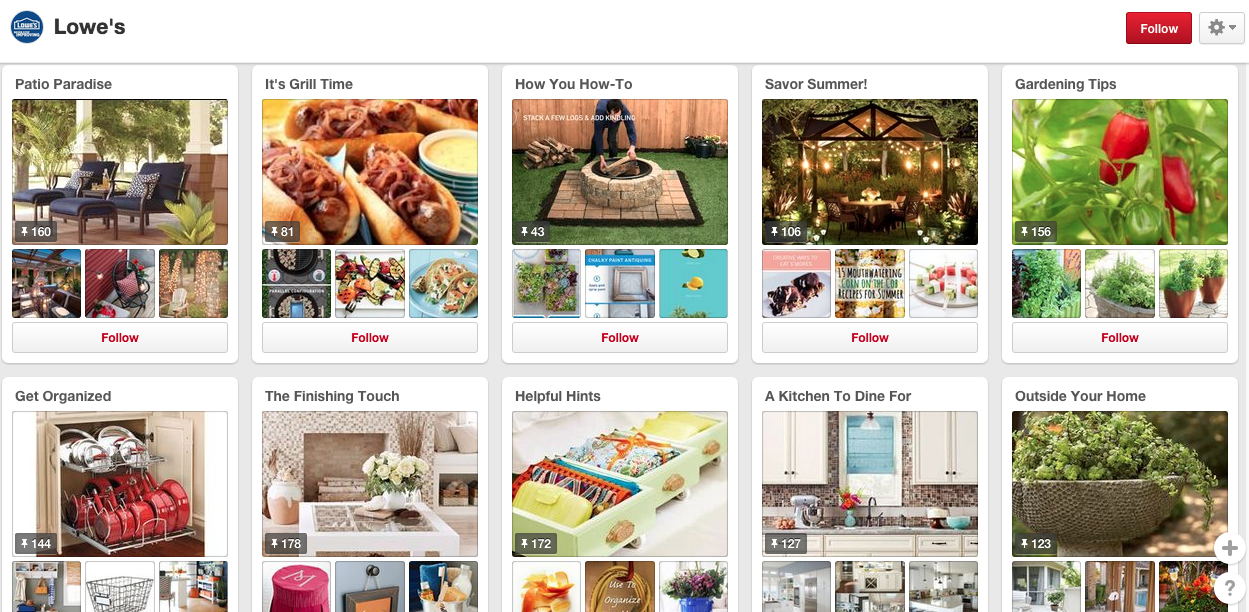Follow the Gardening Tips board
The height and width of the screenshot is (612, 1249).
[1120, 338]
